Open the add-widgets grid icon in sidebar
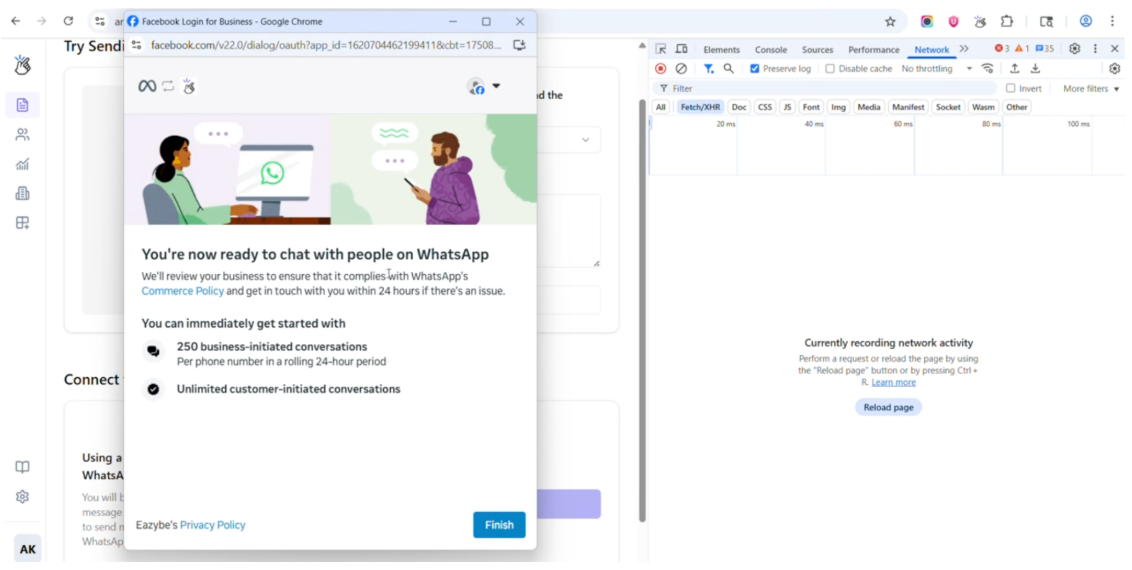Image resolution: width=1132 pixels, height=570 pixels. (22, 223)
